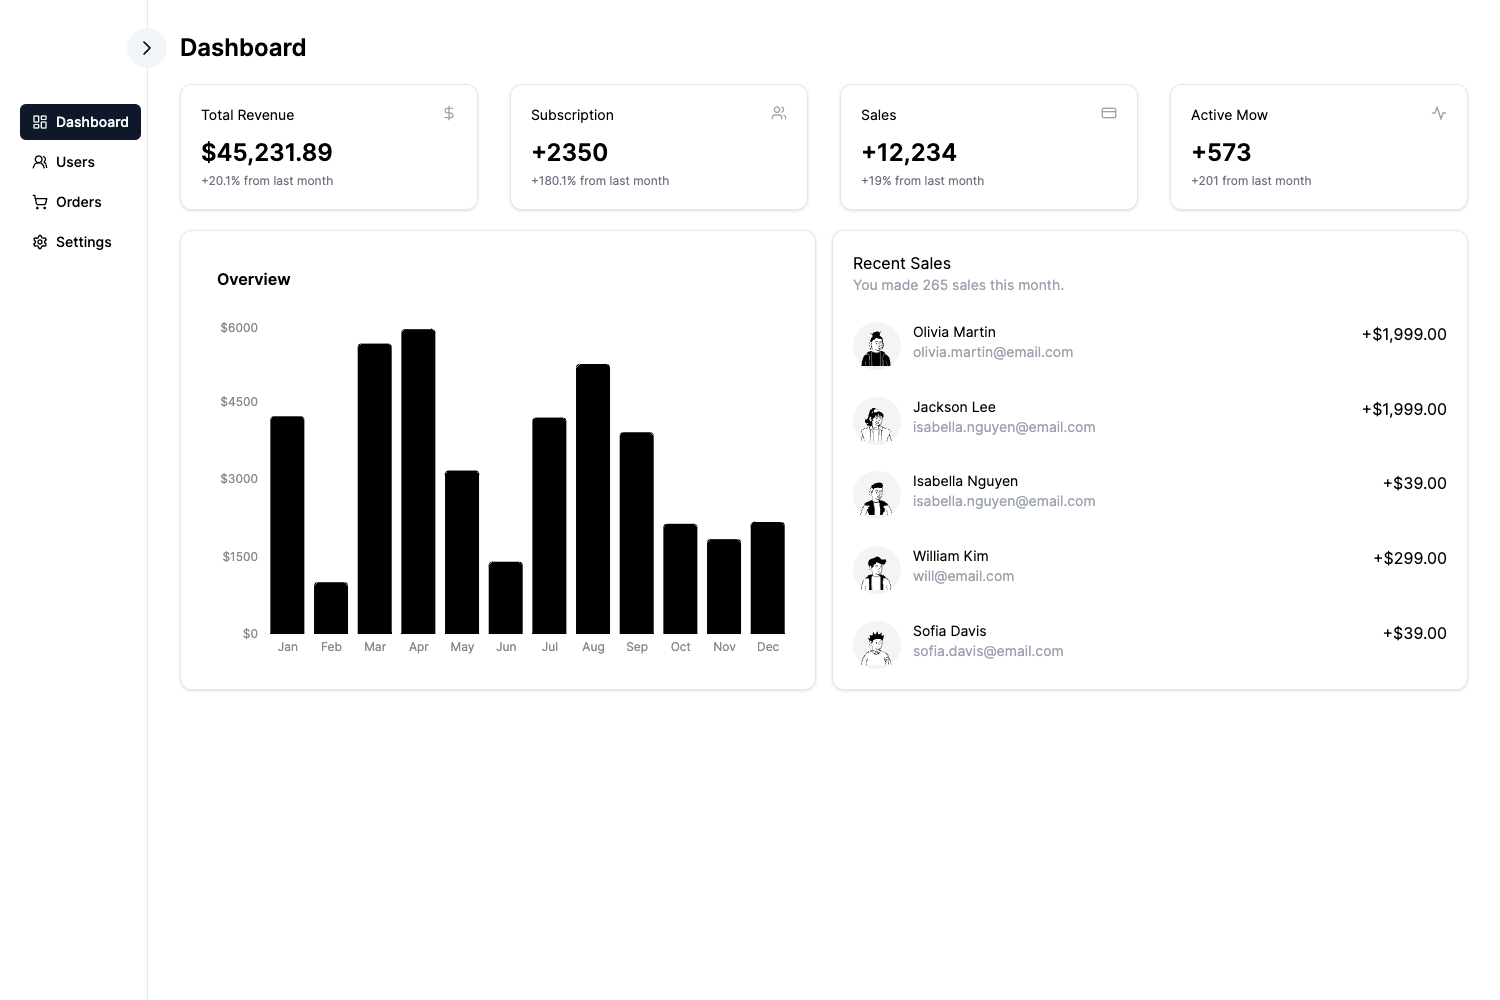The width and height of the screenshot is (1500, 1000).
Task: Select the April bar in Overview chart
Action: click(418, 480)
